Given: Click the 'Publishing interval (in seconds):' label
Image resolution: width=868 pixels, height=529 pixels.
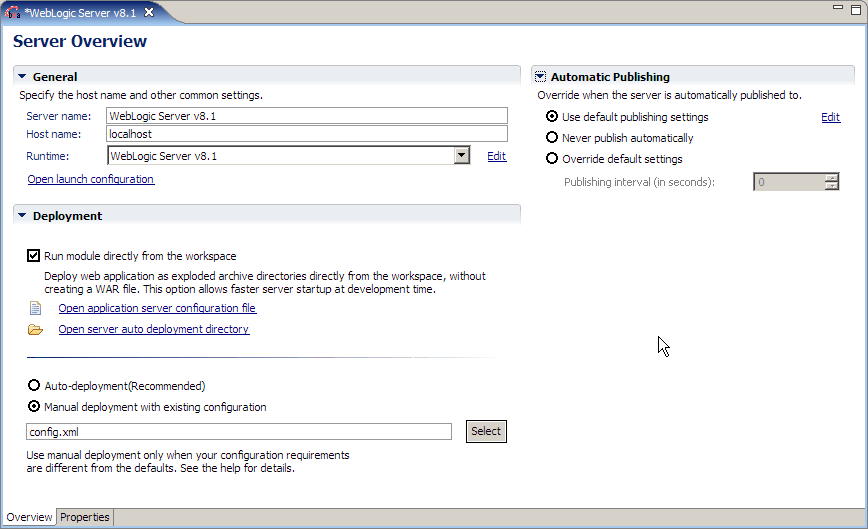Looking at the screenshot, I should tap(639, 182).
